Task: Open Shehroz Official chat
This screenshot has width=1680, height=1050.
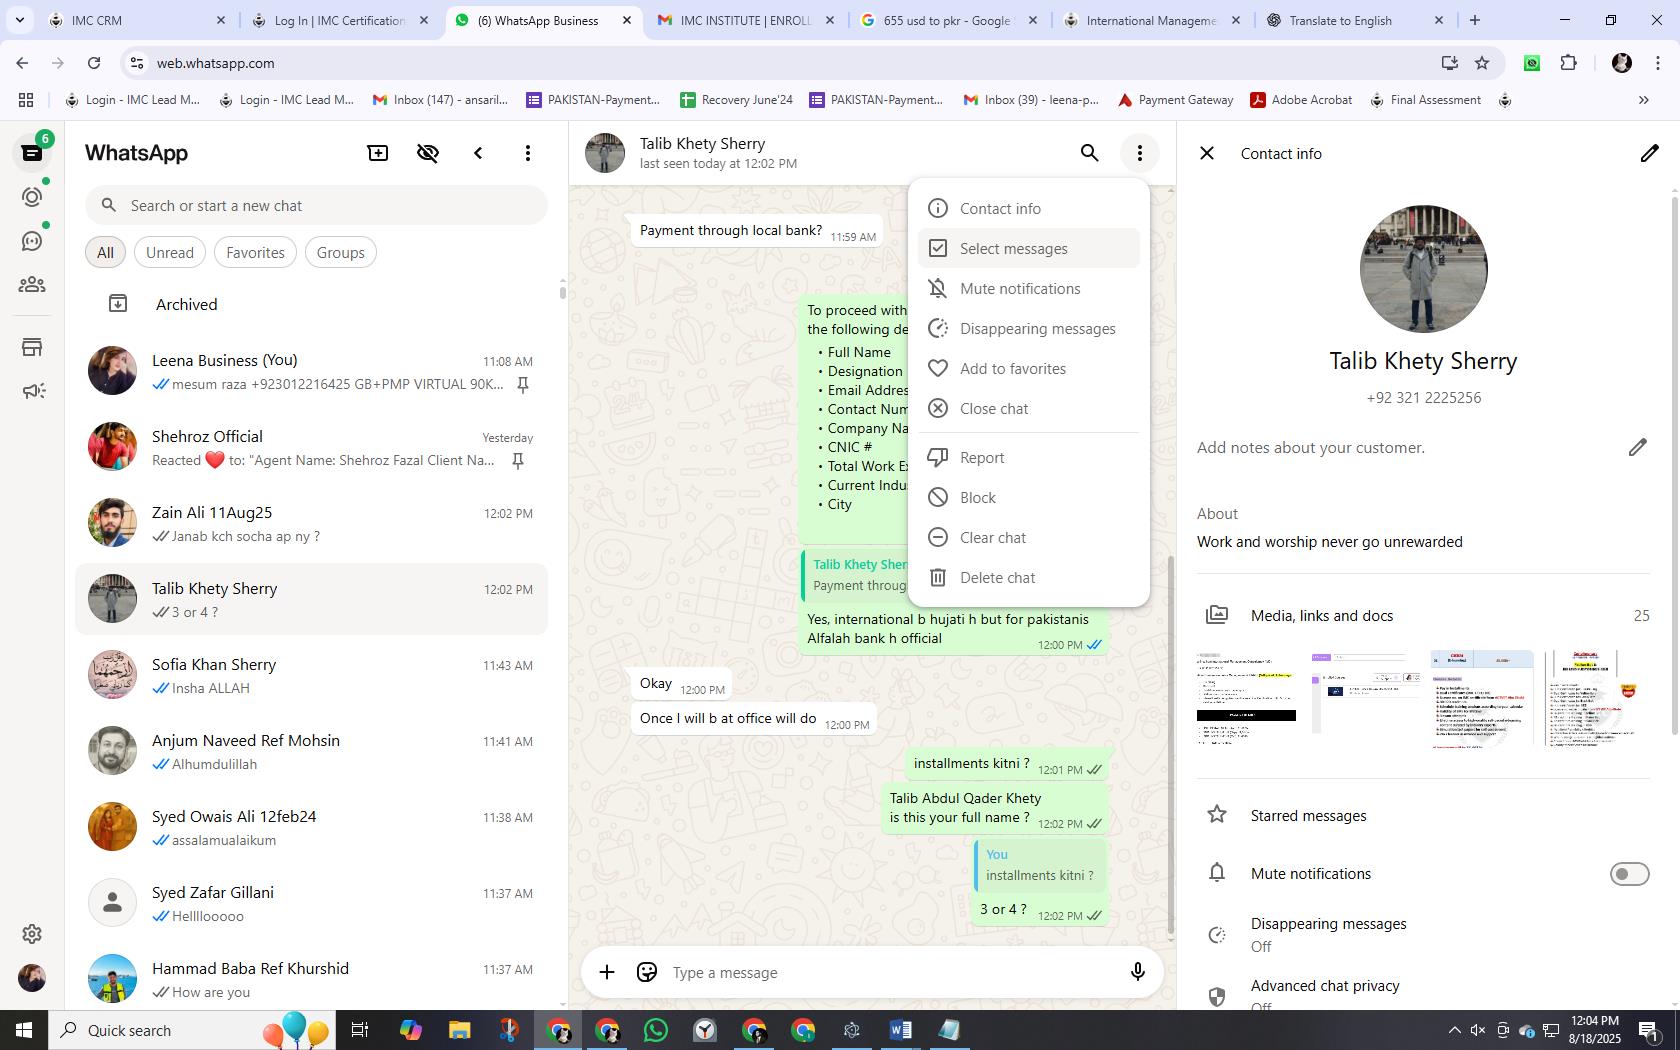Action: 312,447
